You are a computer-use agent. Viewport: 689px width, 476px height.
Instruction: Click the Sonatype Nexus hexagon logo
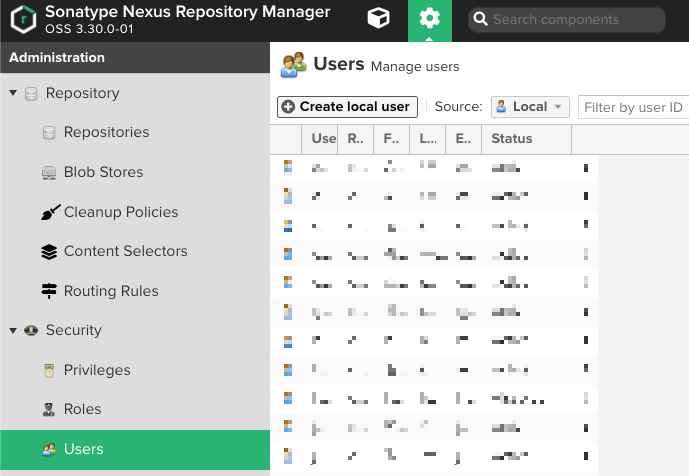23,19
